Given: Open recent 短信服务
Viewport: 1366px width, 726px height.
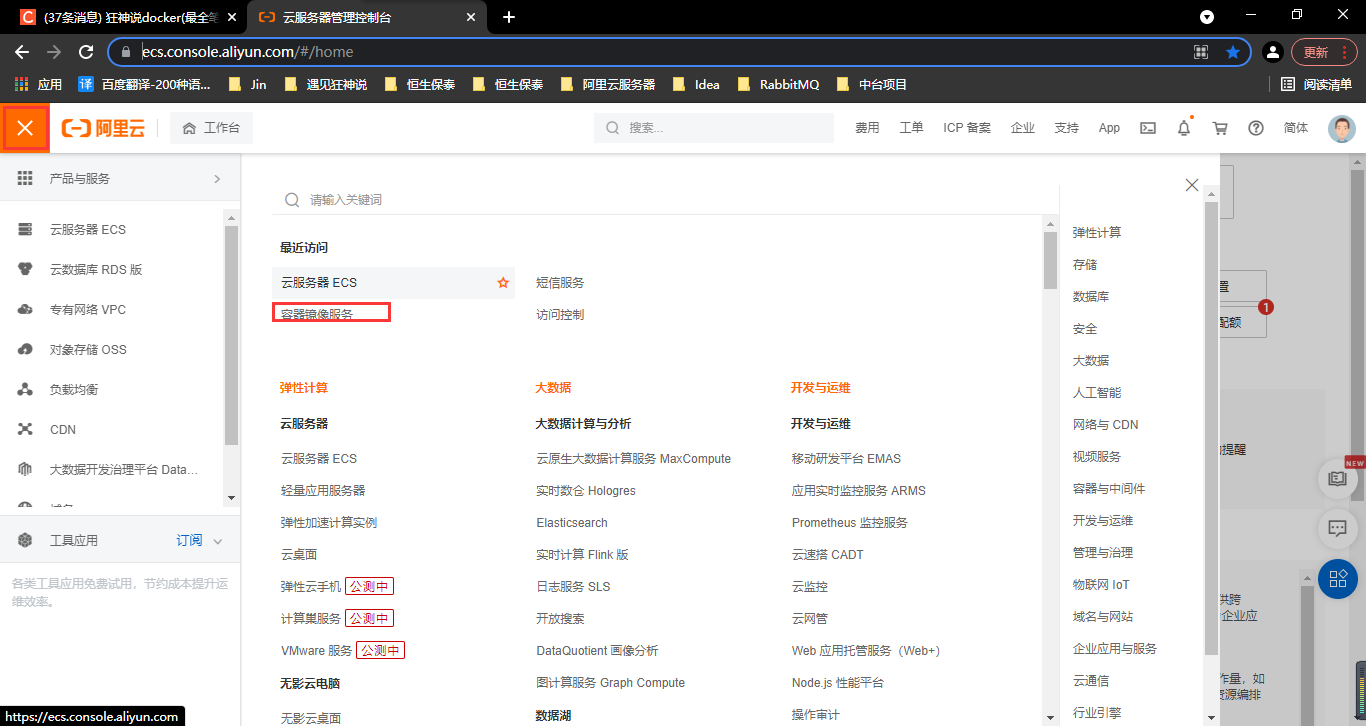Looking at the screenshot, I should pos(560,283).
